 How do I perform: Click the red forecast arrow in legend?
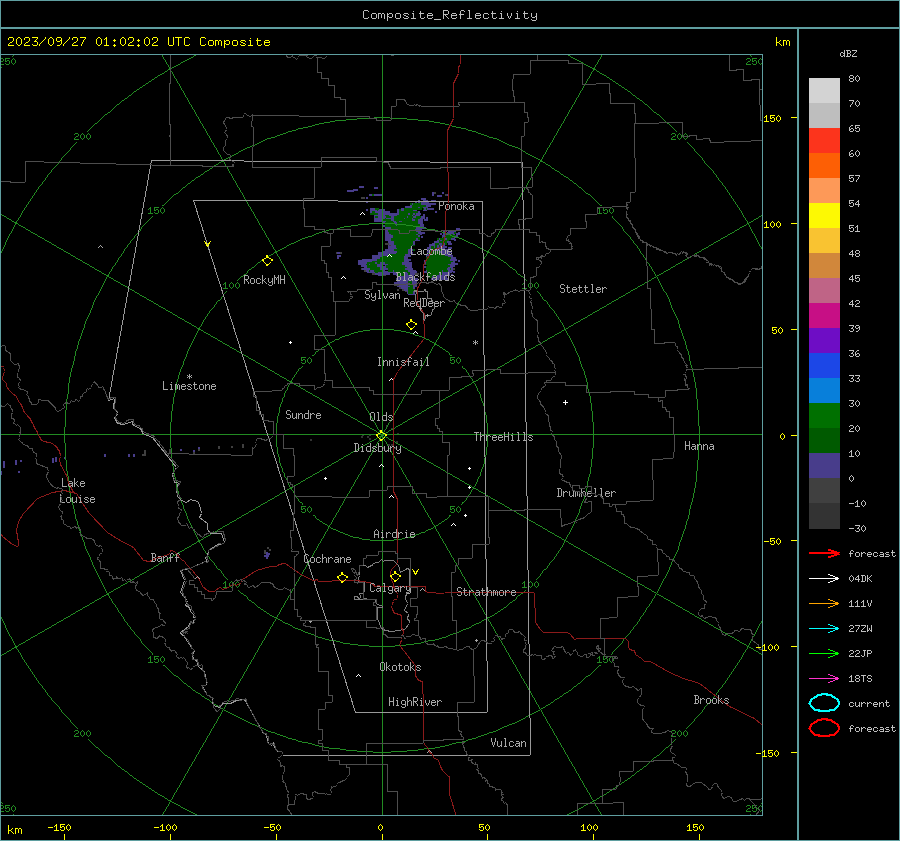pos(824,553)
